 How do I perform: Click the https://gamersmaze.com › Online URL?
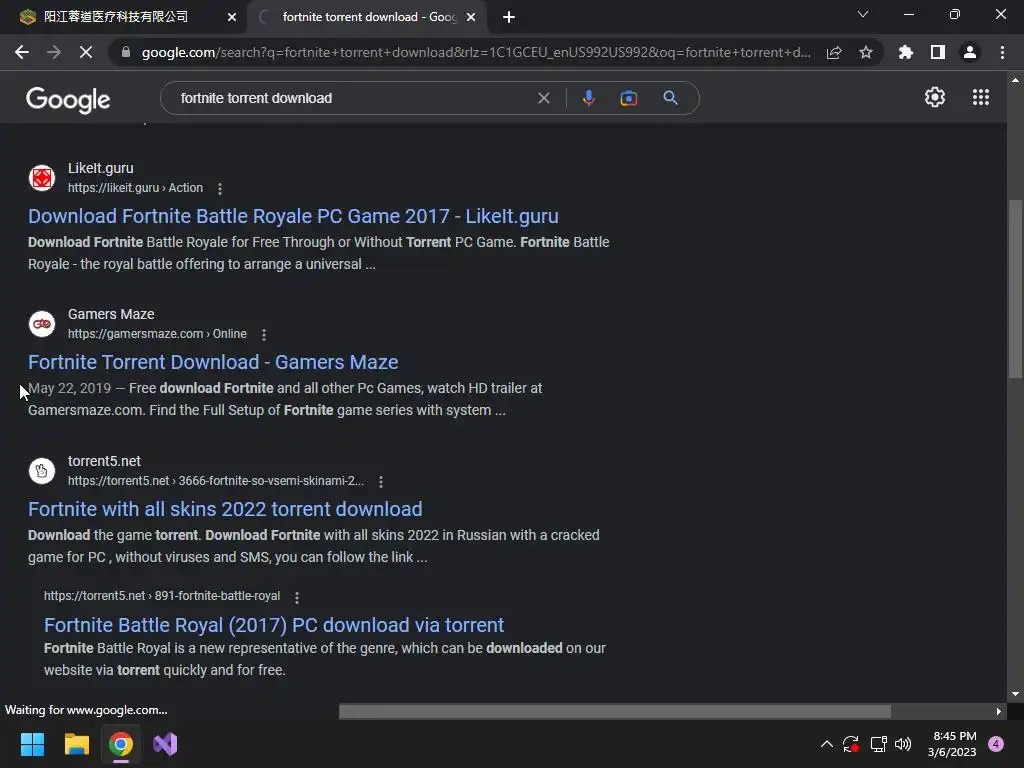point(157,334)
